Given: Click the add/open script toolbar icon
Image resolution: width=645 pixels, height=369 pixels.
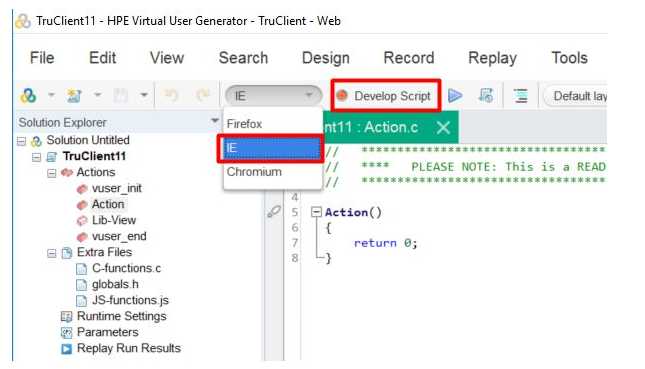Looking at the screenshot, I should tap(74, 95).
